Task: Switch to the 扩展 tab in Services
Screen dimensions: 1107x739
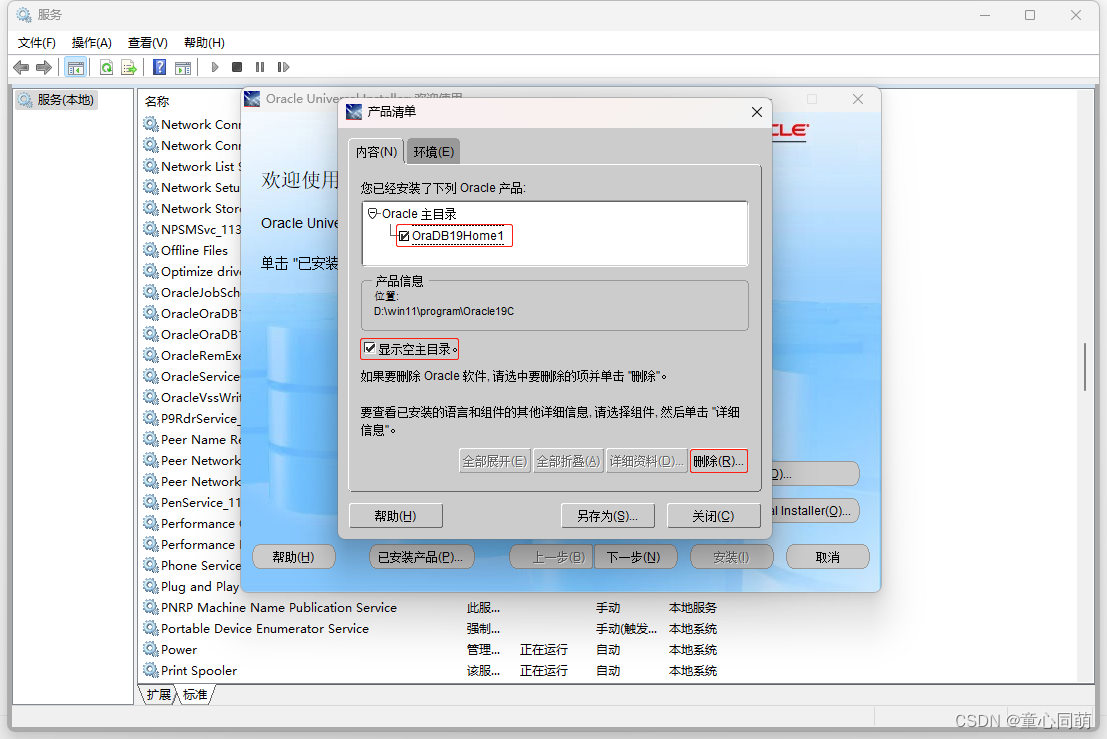Action: (x=158, y=695)
